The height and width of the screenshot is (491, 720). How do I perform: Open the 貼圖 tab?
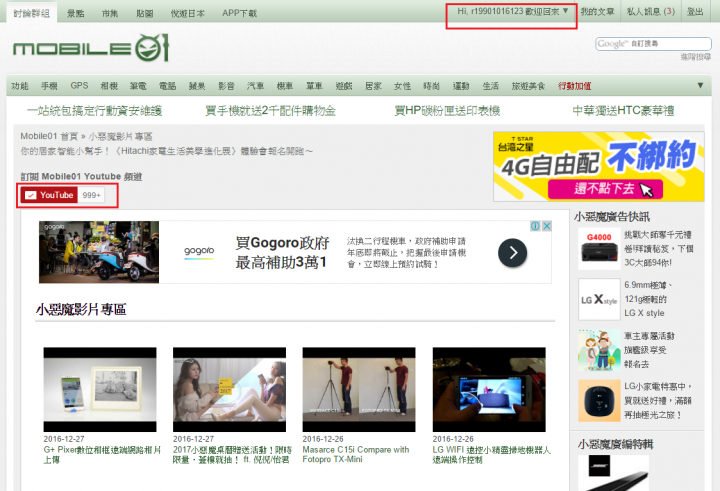[145, 13]
